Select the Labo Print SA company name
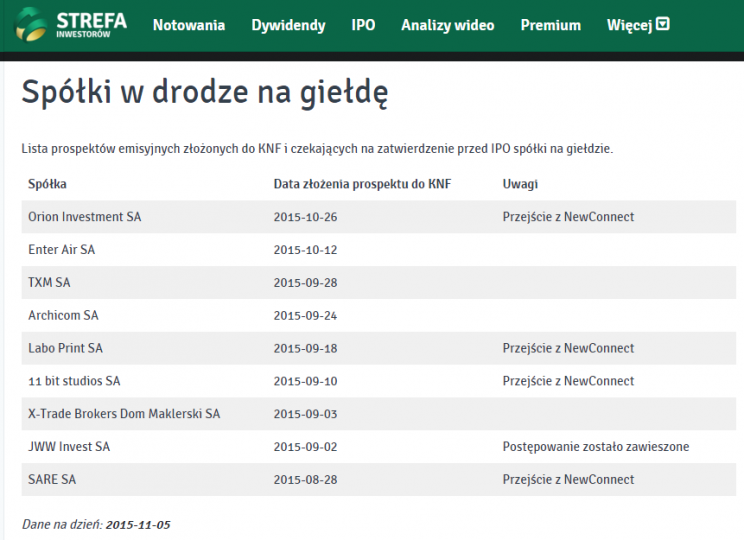744x540 pixels. pos(65,348)
